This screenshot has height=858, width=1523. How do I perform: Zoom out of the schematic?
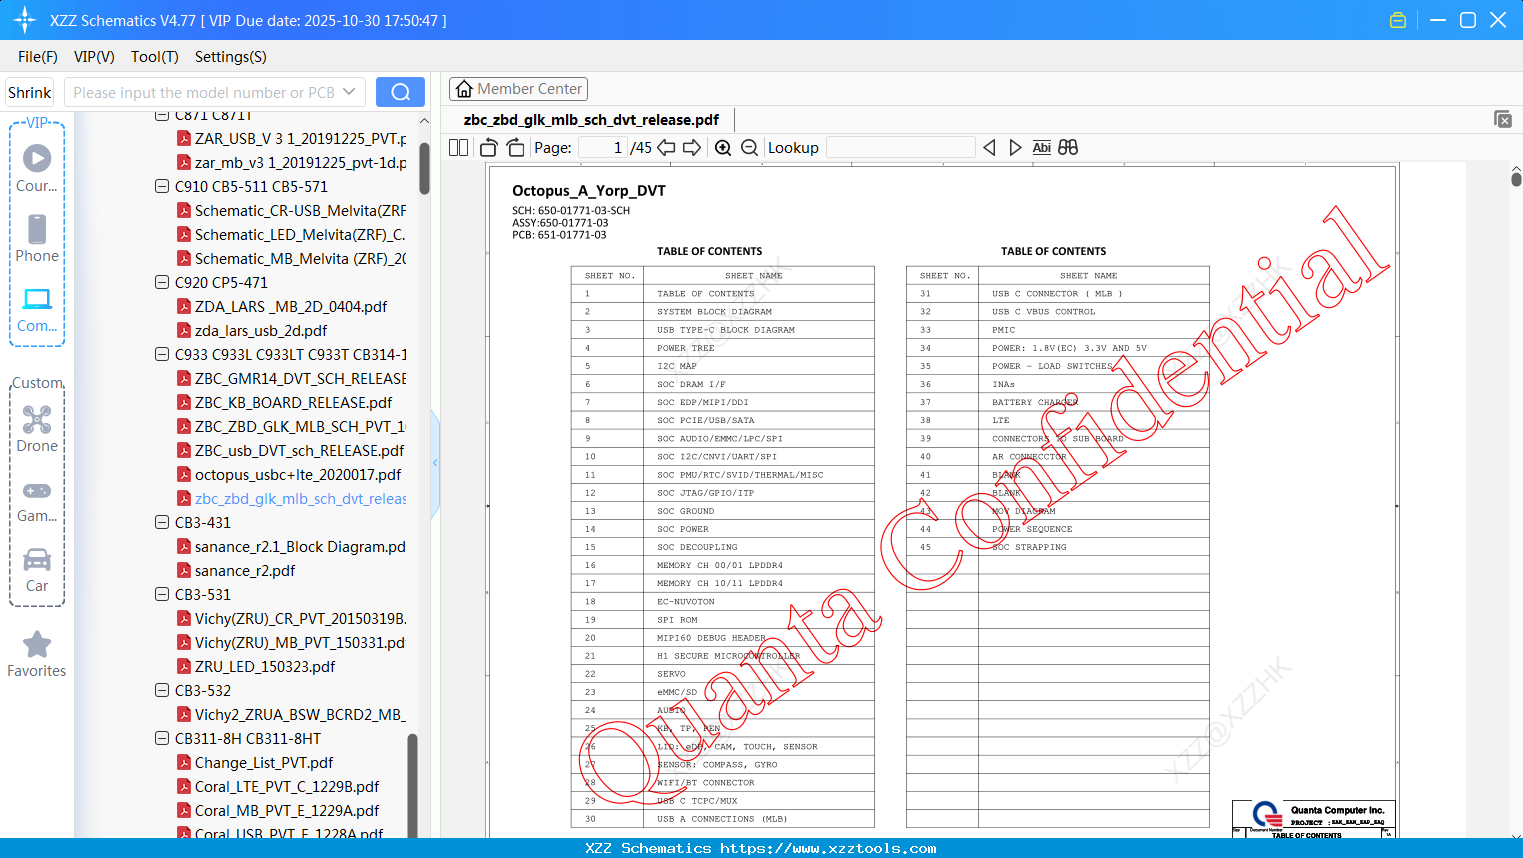749,148
